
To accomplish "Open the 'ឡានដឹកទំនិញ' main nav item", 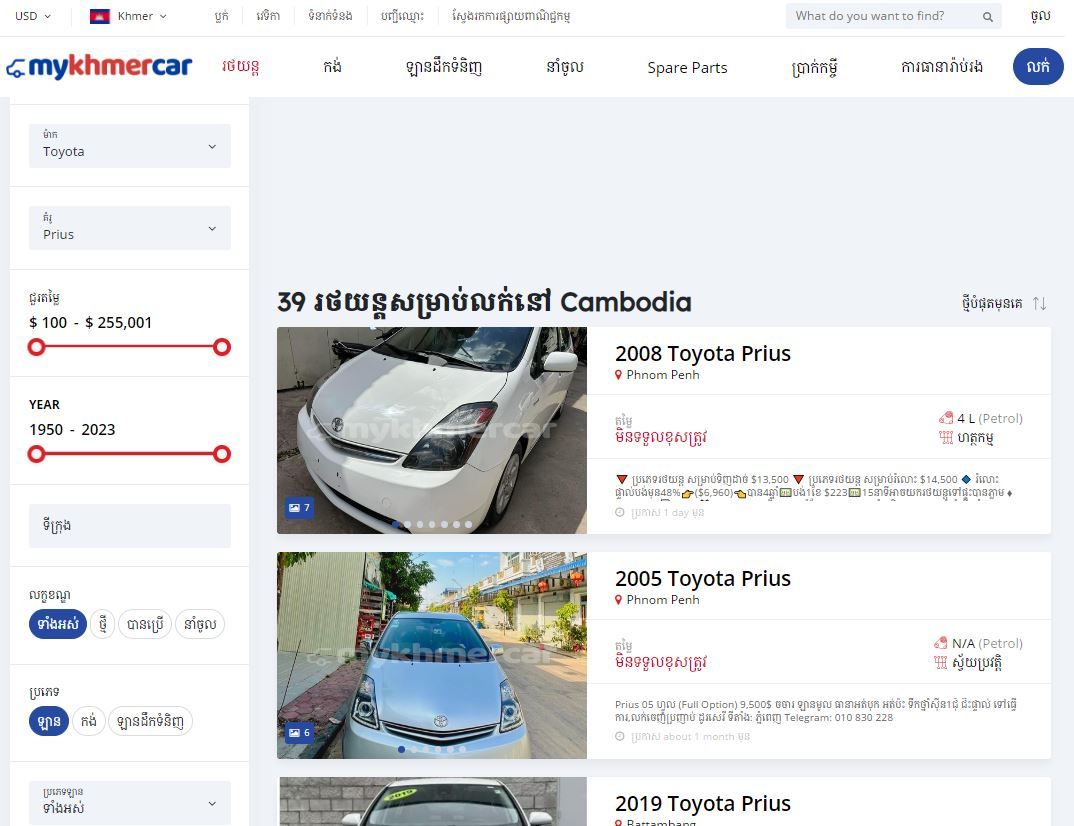I will click(444, 66).
